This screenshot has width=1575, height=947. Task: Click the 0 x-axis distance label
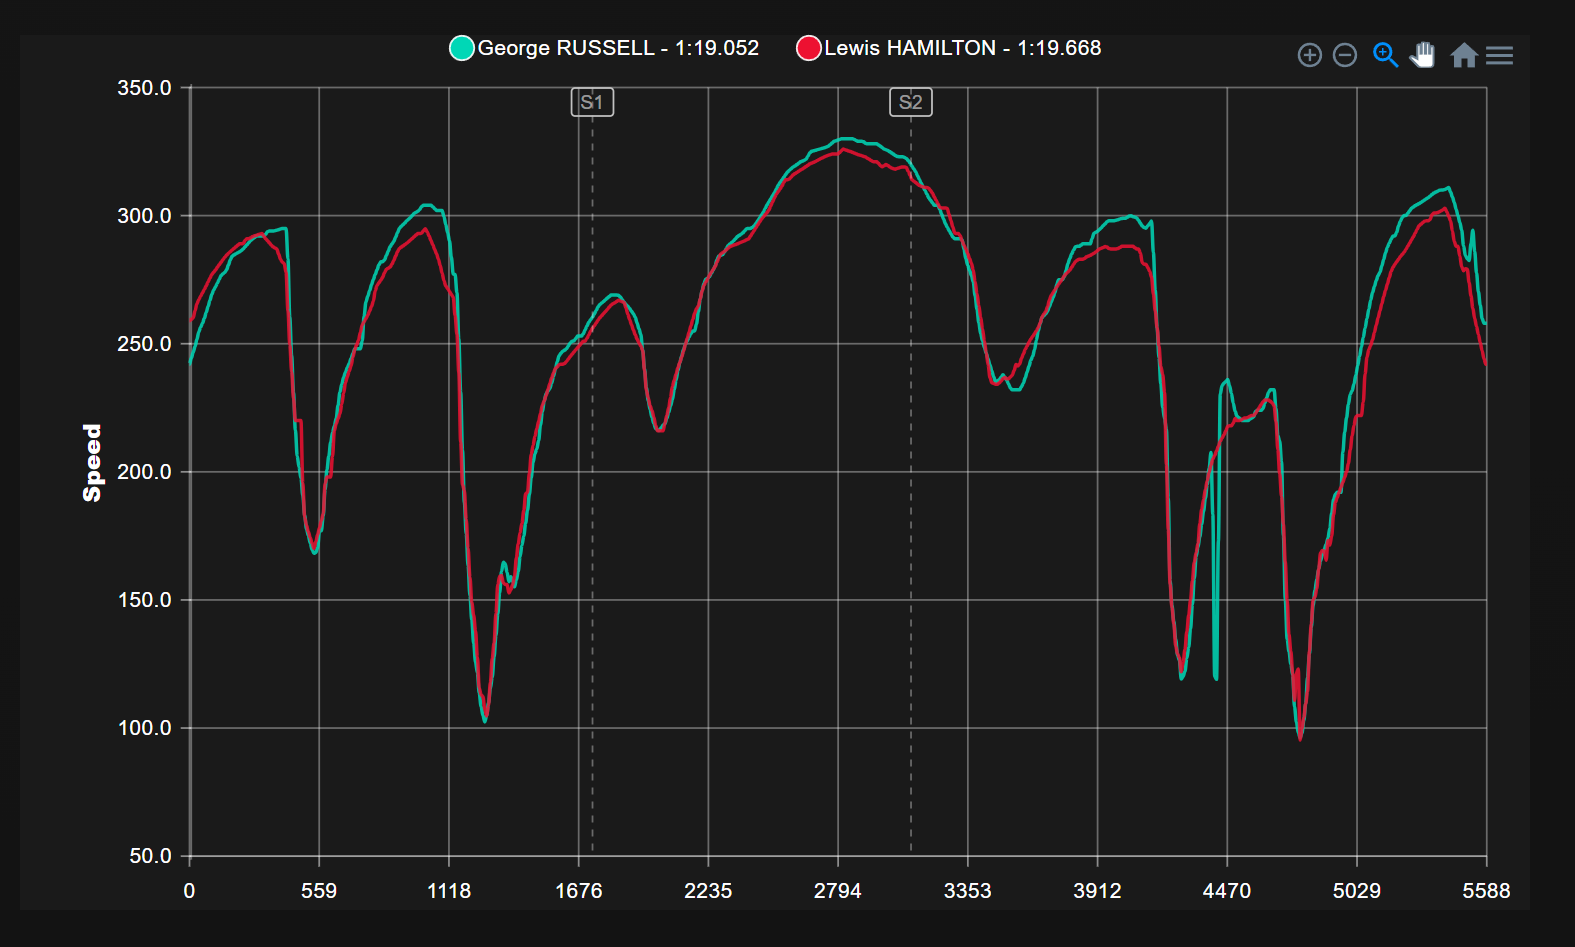189,891
